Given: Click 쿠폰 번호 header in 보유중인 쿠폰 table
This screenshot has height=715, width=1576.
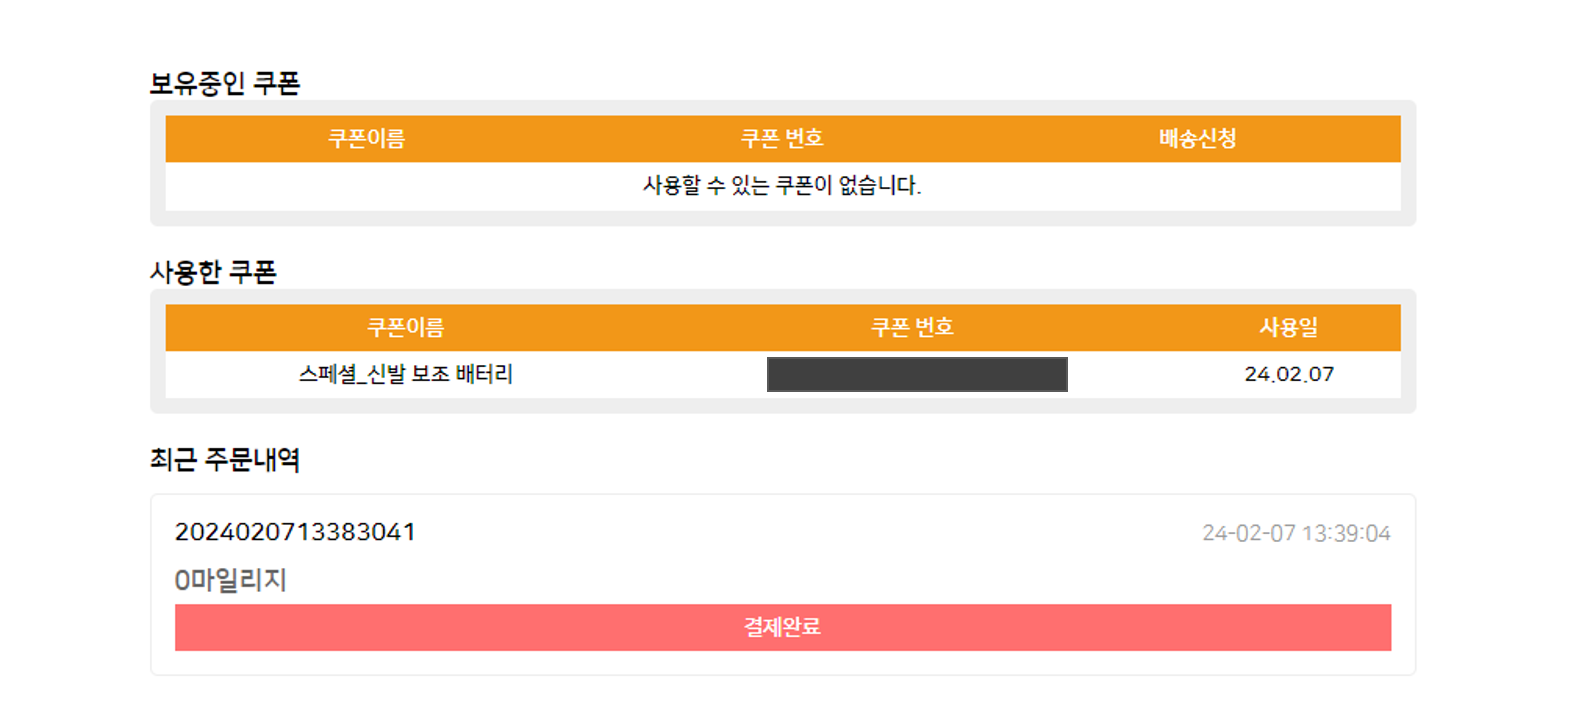Looking at the screenshot, I should (x=781, y=139).
